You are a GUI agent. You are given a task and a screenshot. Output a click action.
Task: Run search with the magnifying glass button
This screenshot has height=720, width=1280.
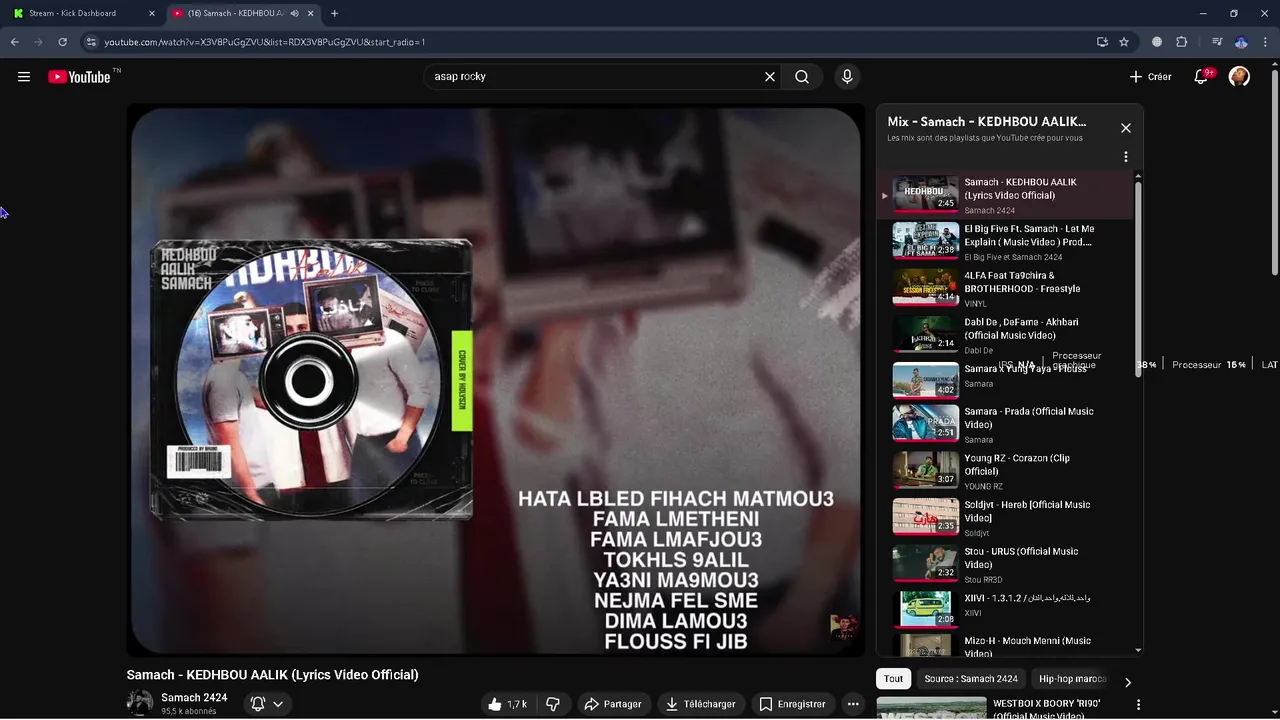802,77
